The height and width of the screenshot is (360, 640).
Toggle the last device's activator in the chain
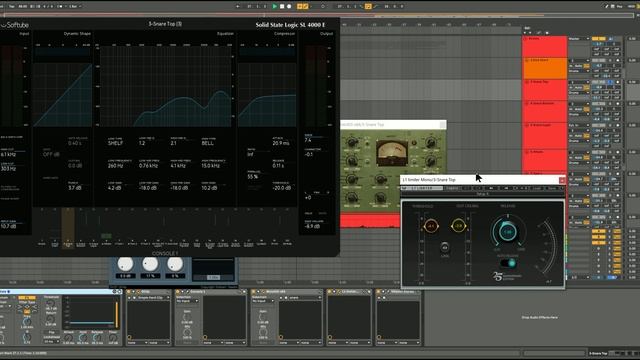[x=379, y=292]
